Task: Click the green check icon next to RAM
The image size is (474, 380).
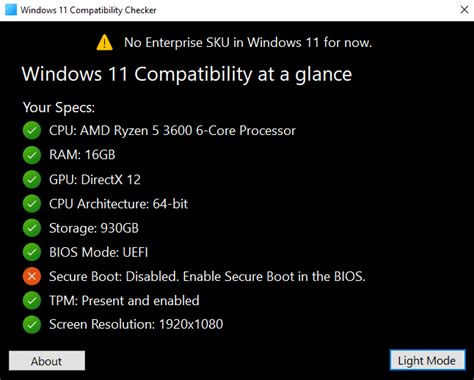Action: click(x=32, y=155)
